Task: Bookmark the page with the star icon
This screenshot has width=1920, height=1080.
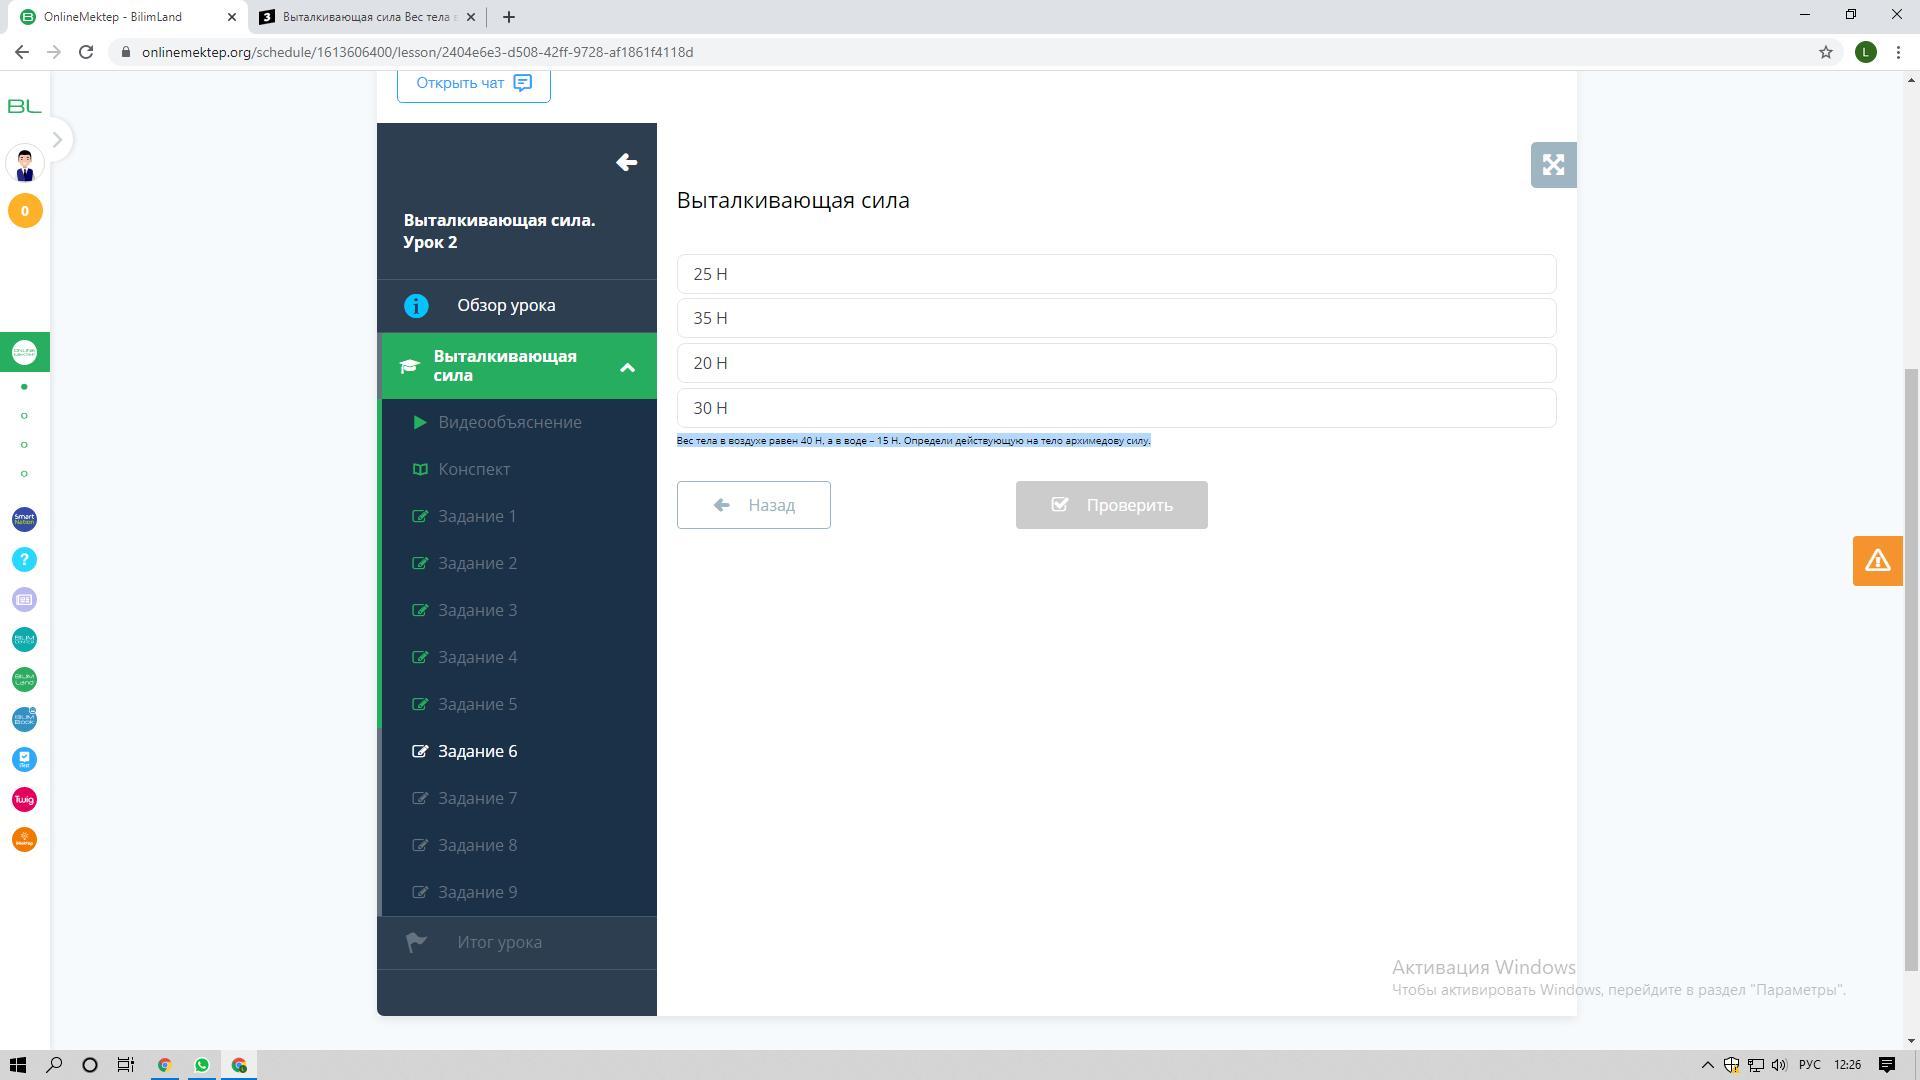Action: click(x=1825, y=52)
